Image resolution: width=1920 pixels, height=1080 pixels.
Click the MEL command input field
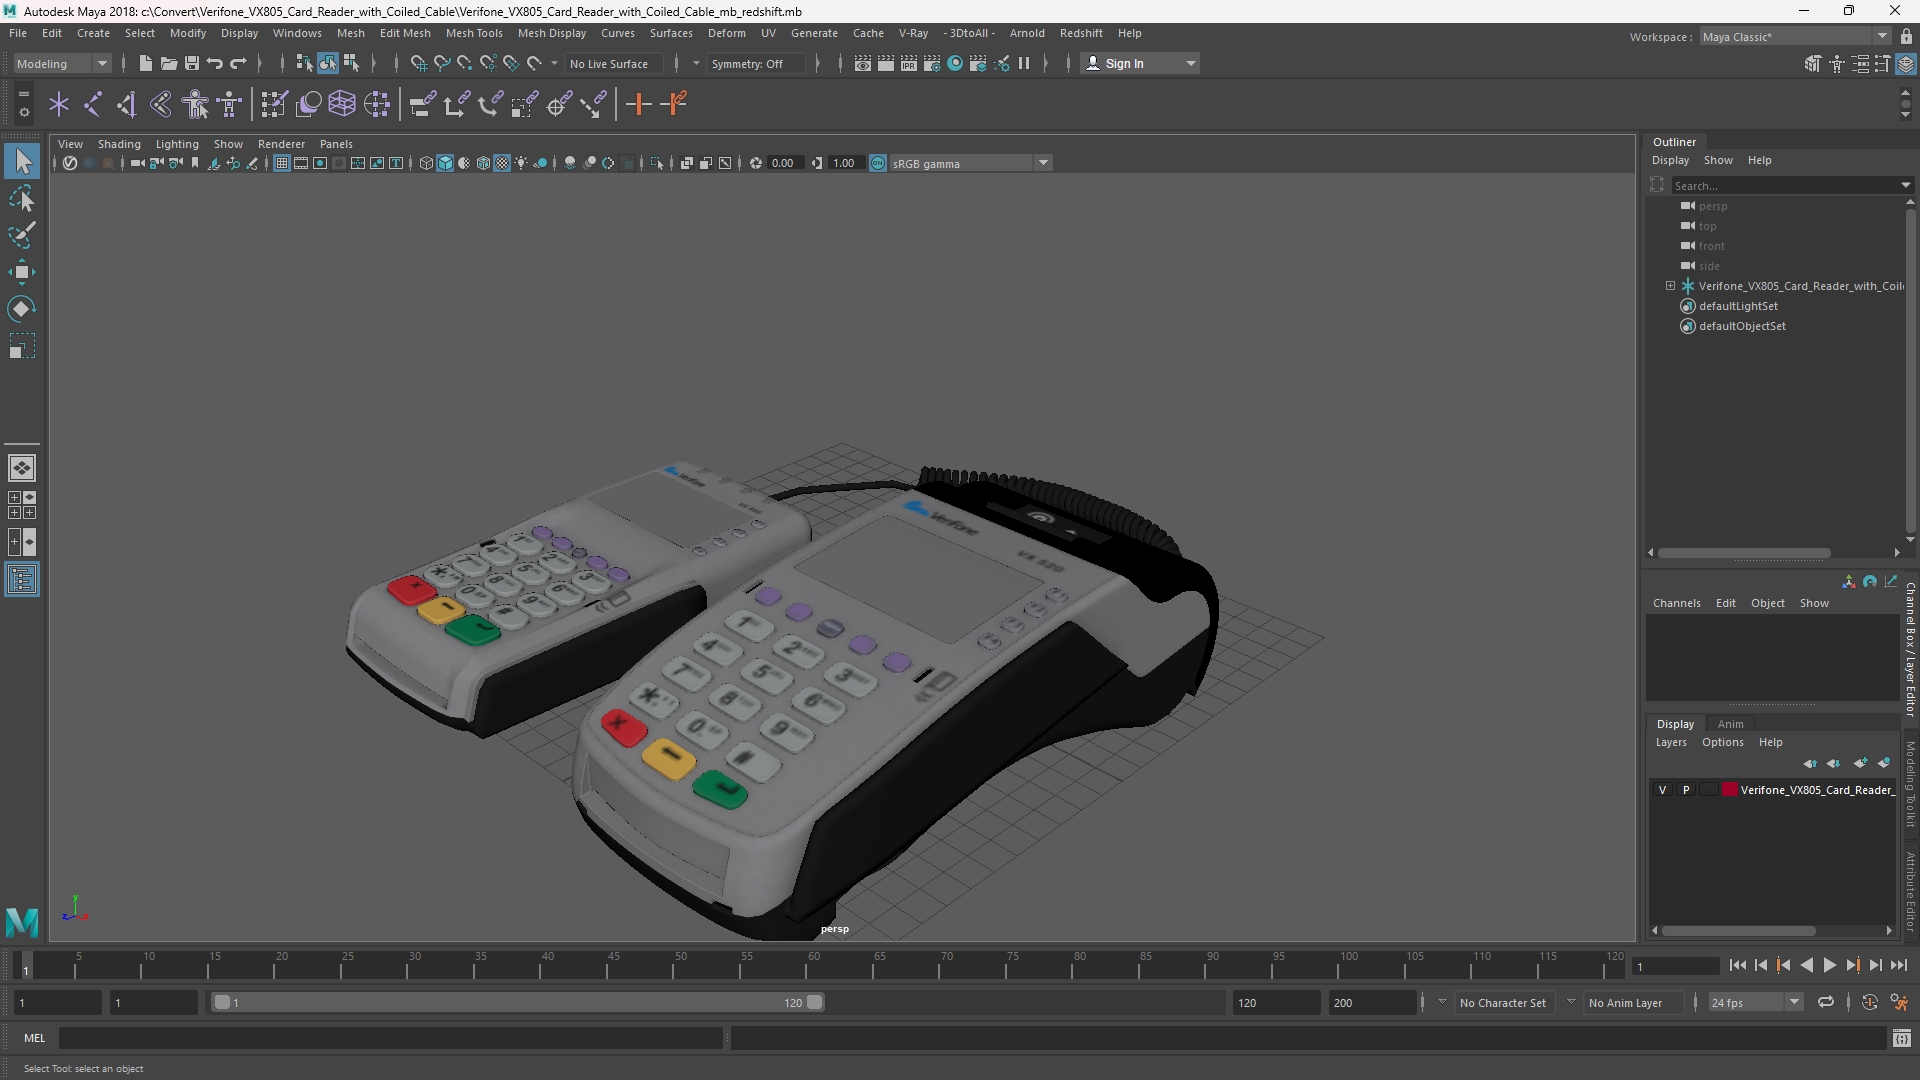click(391, 1038)
